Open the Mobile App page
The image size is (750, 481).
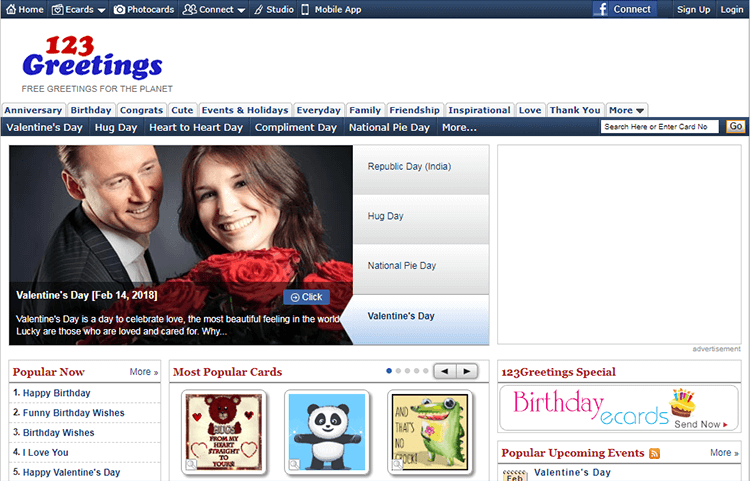click(x=331, y=10)
